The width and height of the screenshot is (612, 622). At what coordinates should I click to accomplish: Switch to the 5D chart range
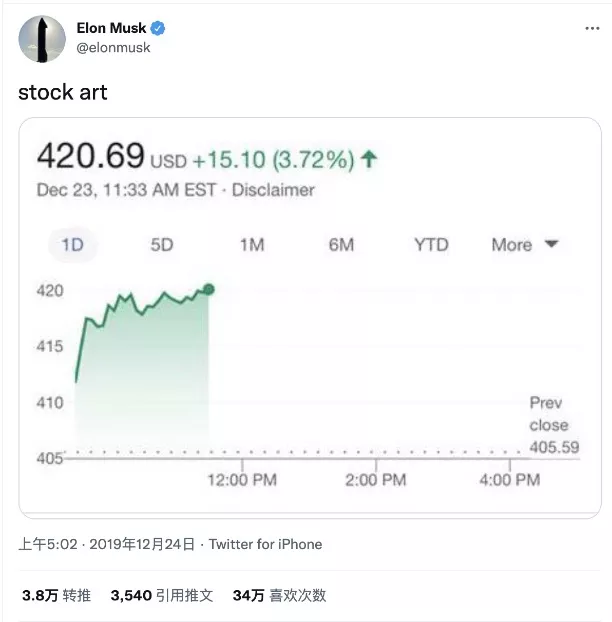pyautogui.click(x=162, y=244)
